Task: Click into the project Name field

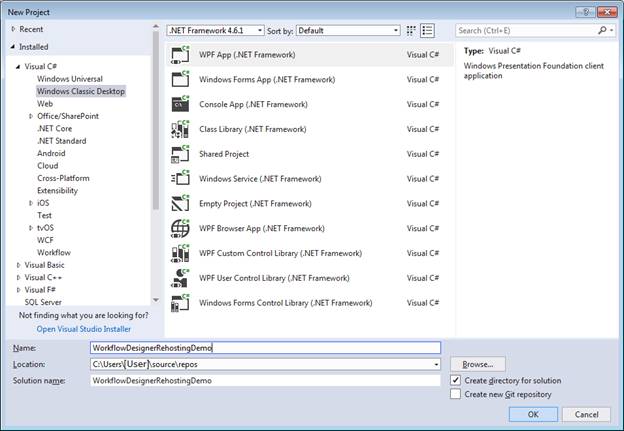Action: click(x=265, y=348)
